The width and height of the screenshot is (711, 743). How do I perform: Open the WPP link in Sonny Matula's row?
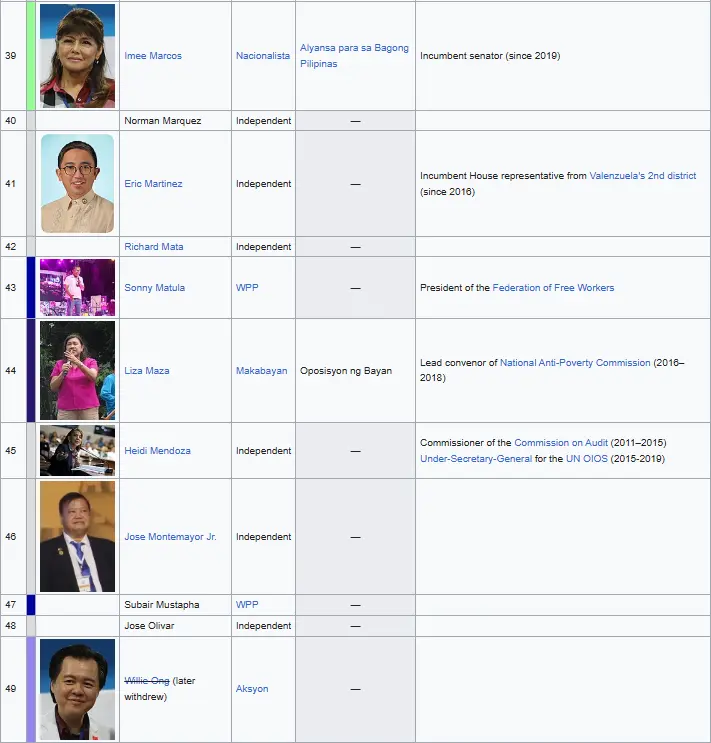tap(247, 288)
